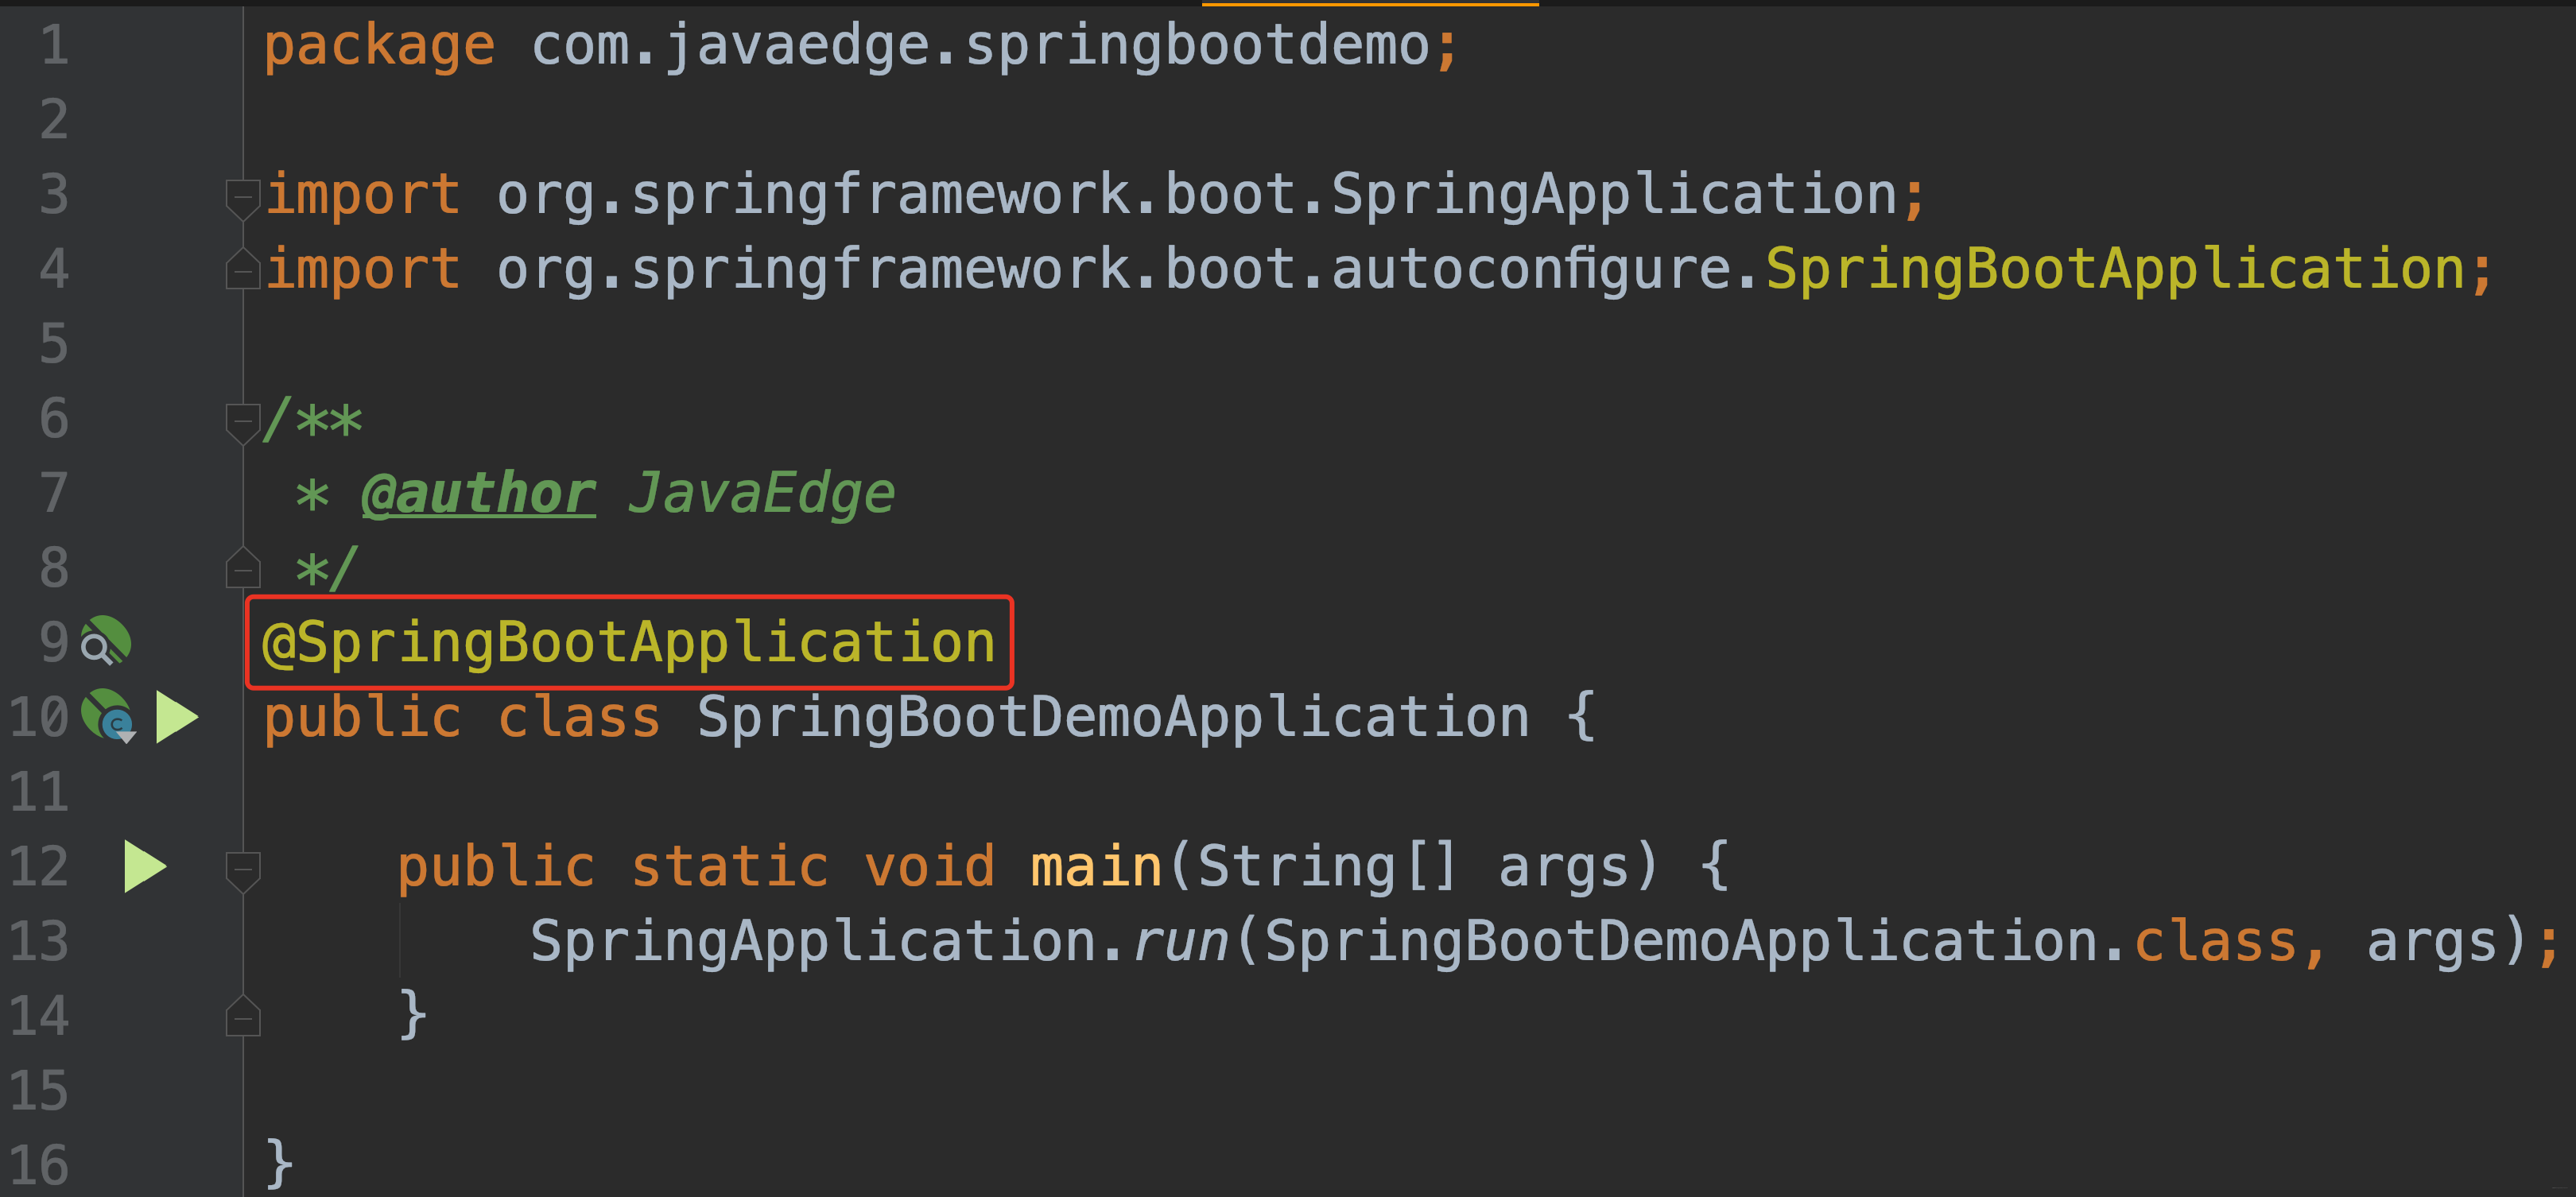The width and height of the screenshot is (2576, 1197).
Task: Click line number 1 in the gutter
Action: pos(54,46)
